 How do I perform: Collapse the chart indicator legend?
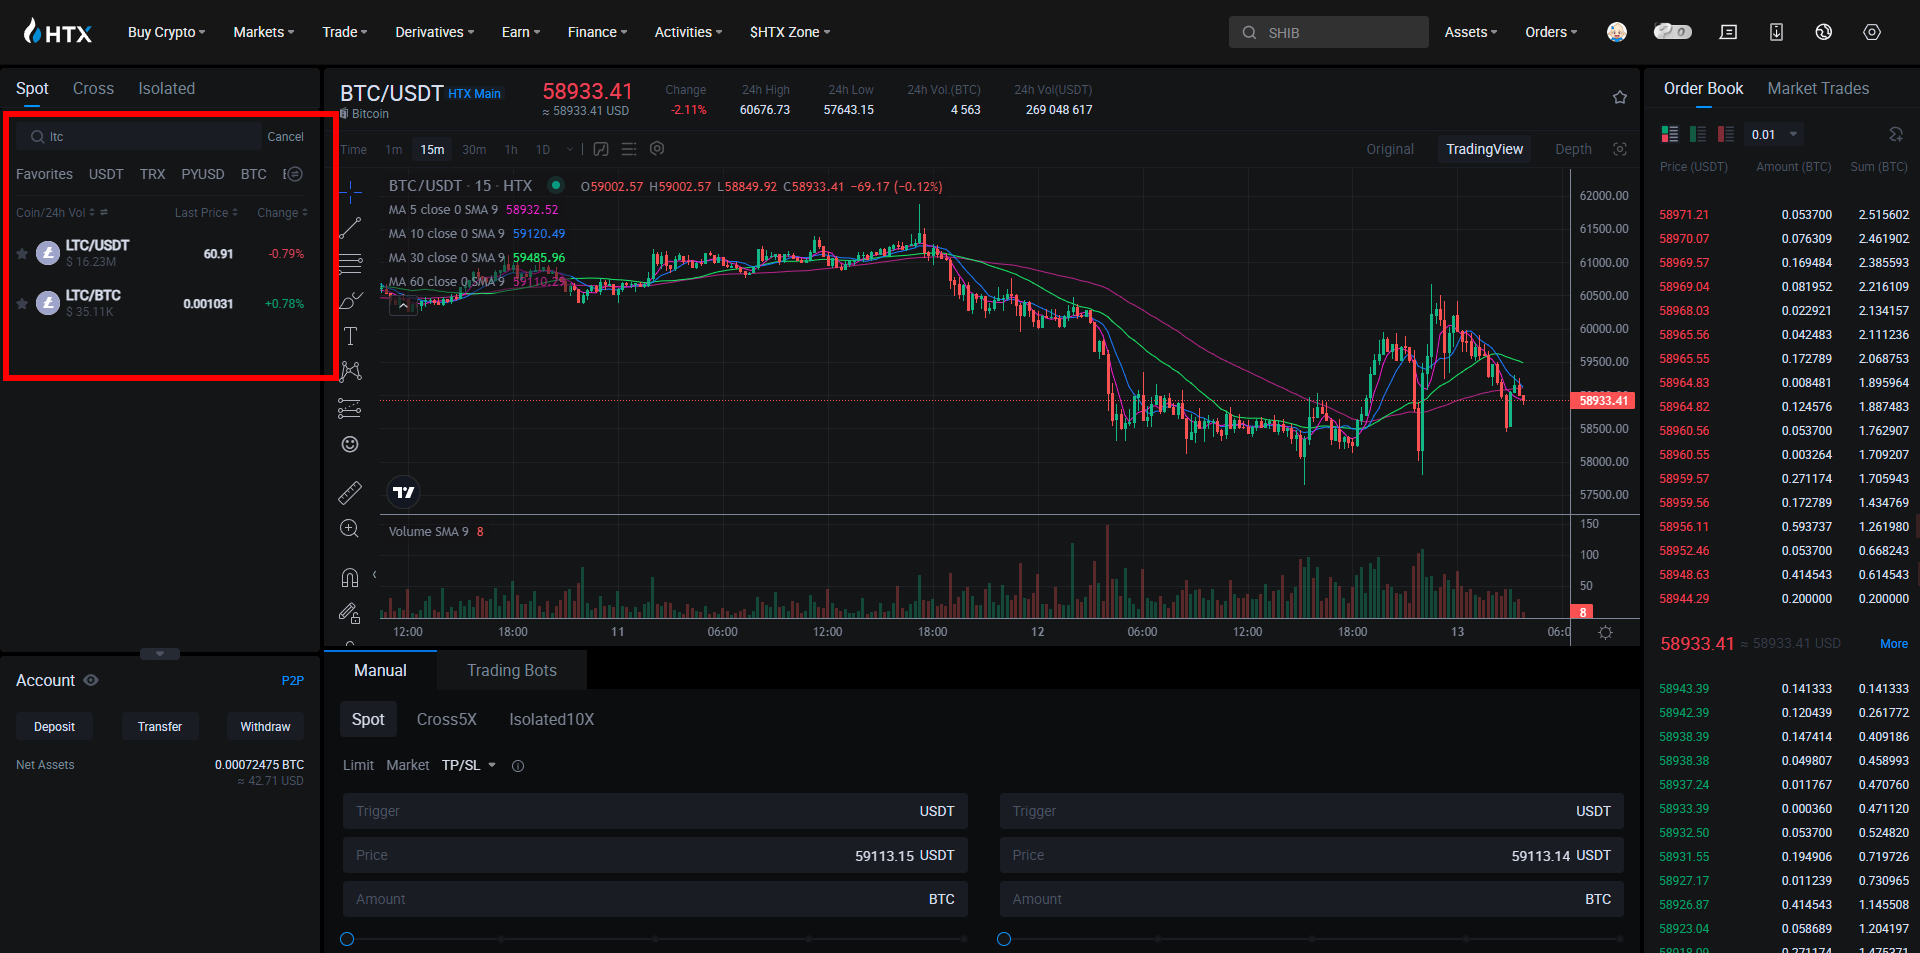(403, 306)
